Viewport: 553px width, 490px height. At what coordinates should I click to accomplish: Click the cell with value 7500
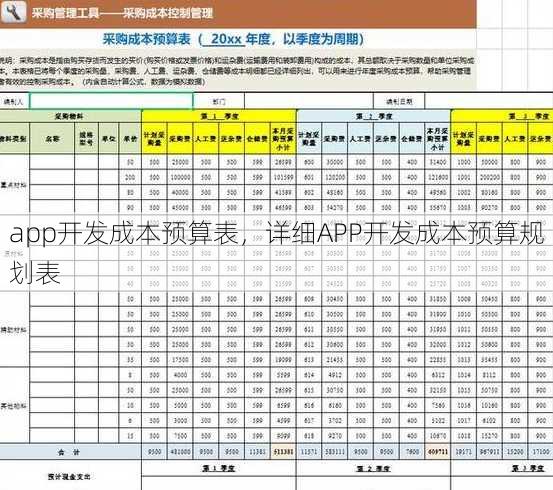click(180, 436)
